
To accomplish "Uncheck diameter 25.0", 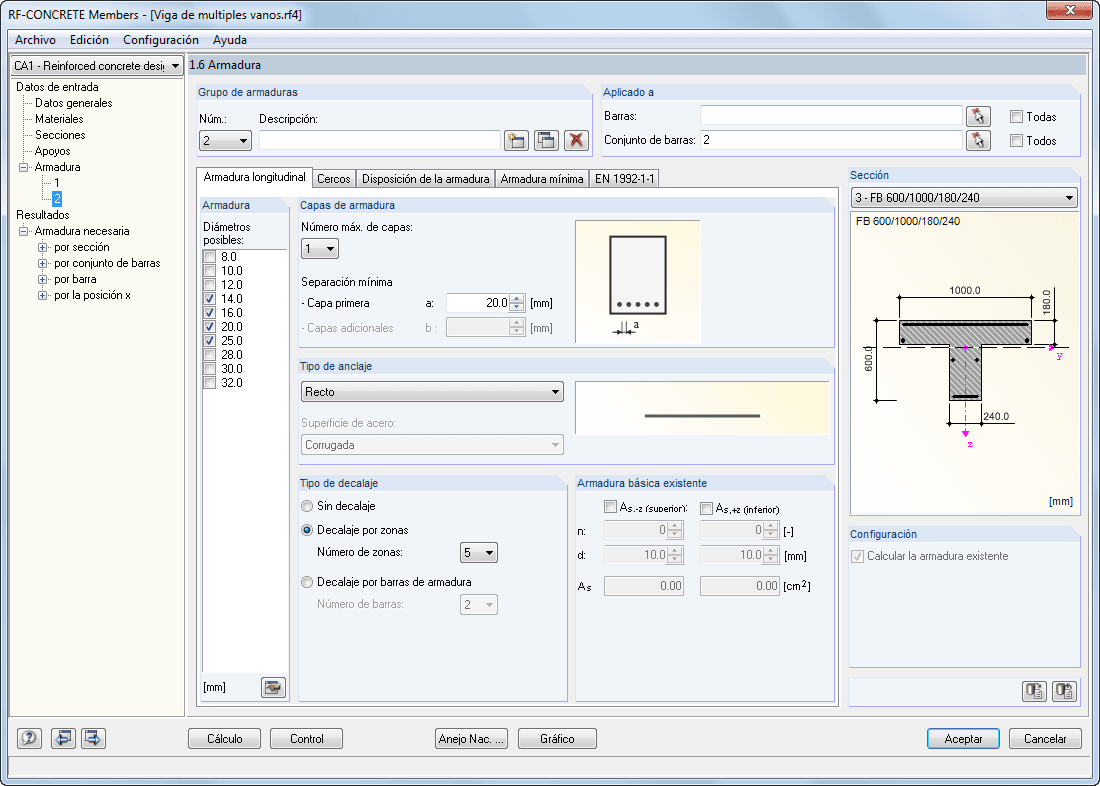I will pyautogui.click(x=209, y=341).
